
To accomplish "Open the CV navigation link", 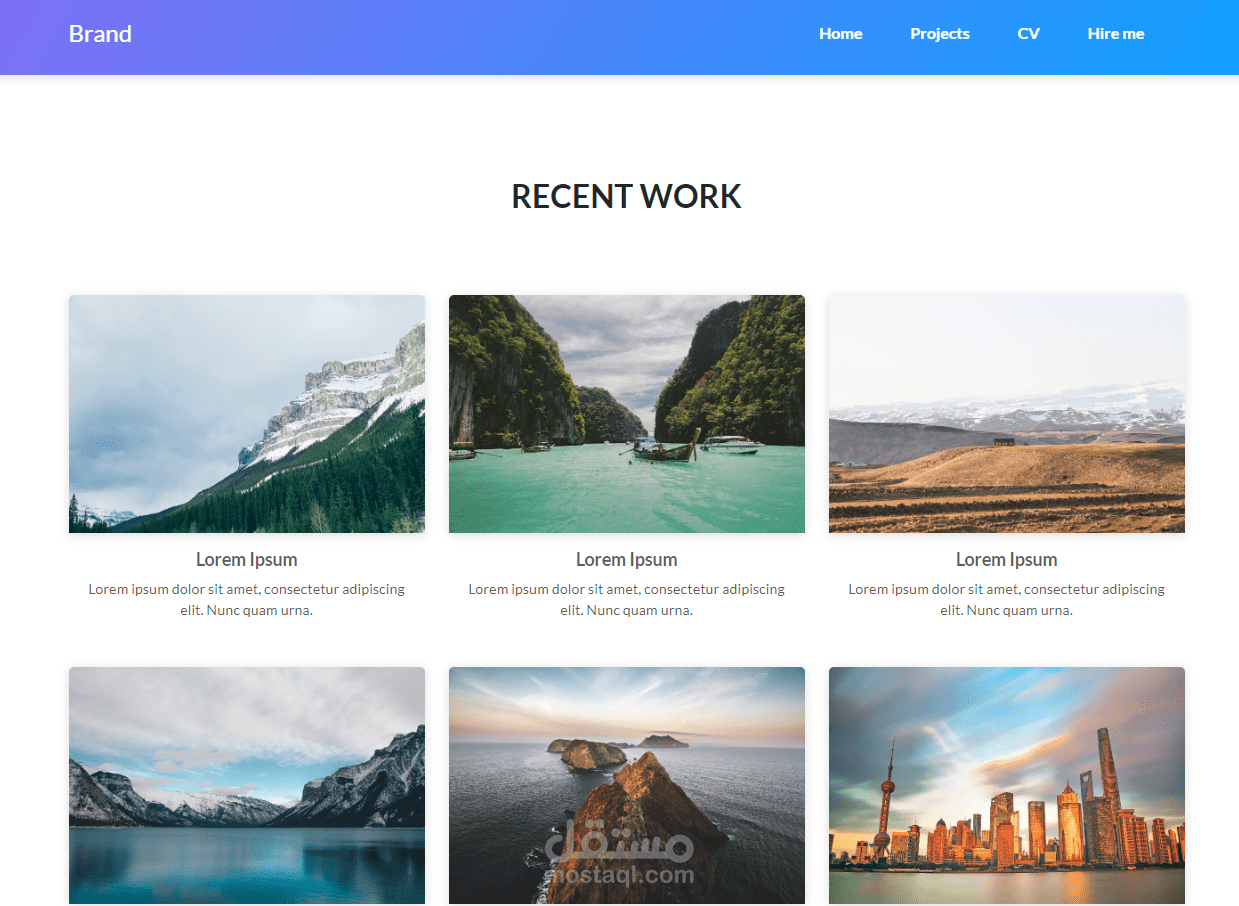I will [x=1028, y=34].
